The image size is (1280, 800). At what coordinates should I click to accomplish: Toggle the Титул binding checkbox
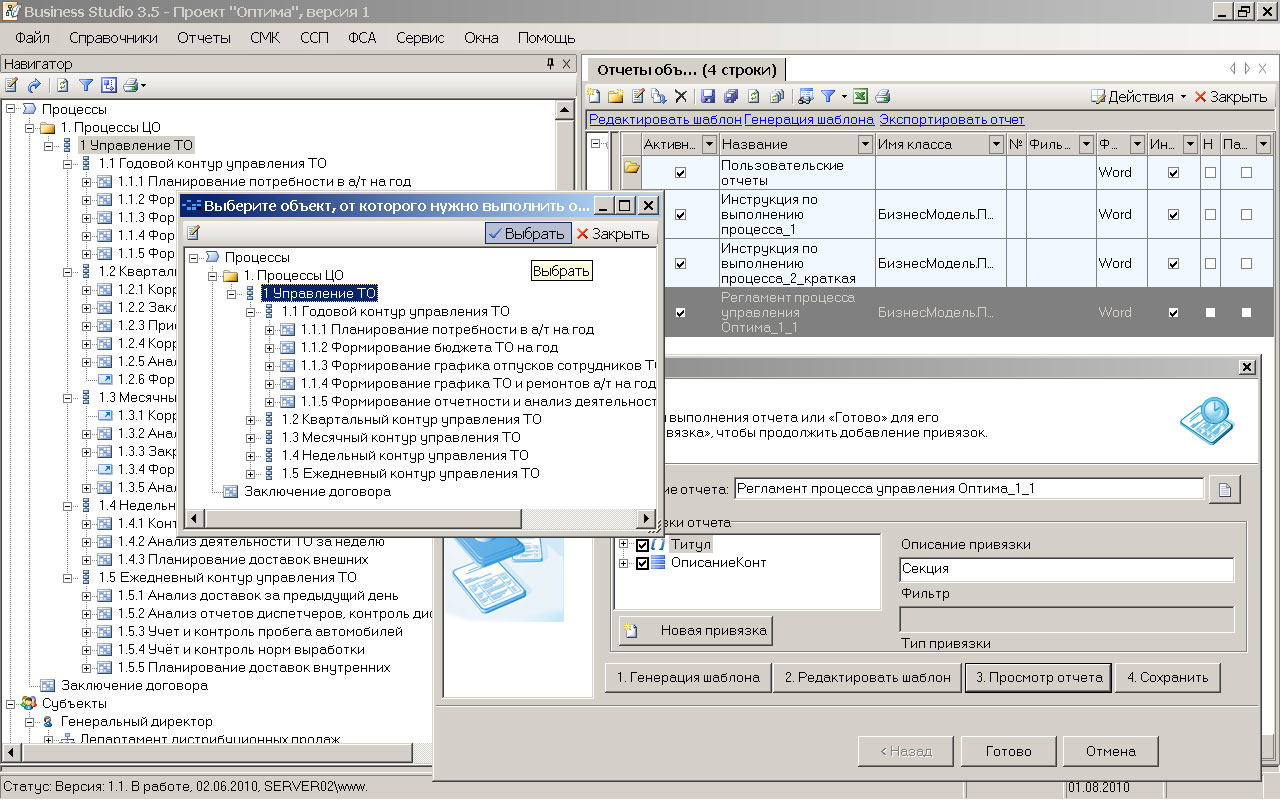point(642,545)
